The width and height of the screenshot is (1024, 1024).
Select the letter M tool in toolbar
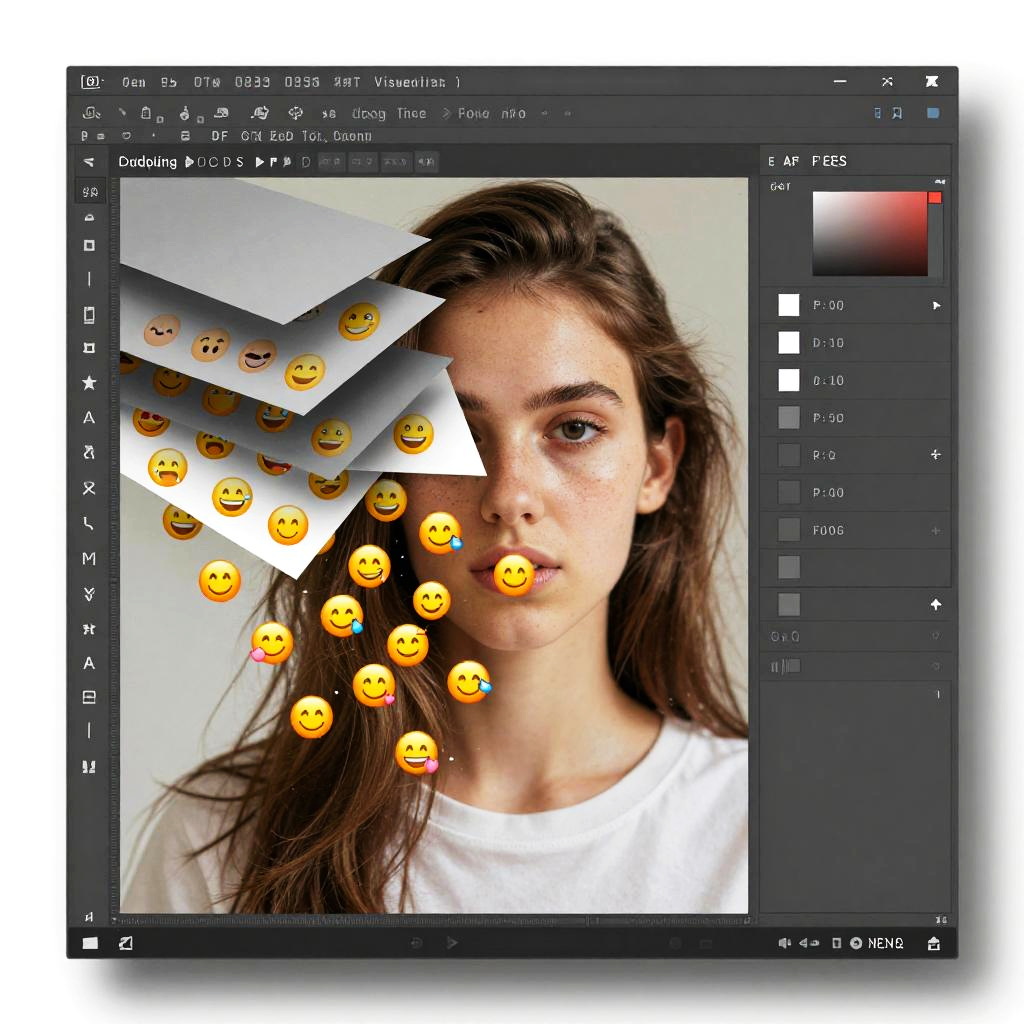pyautogui.click(x=89, y=558)
